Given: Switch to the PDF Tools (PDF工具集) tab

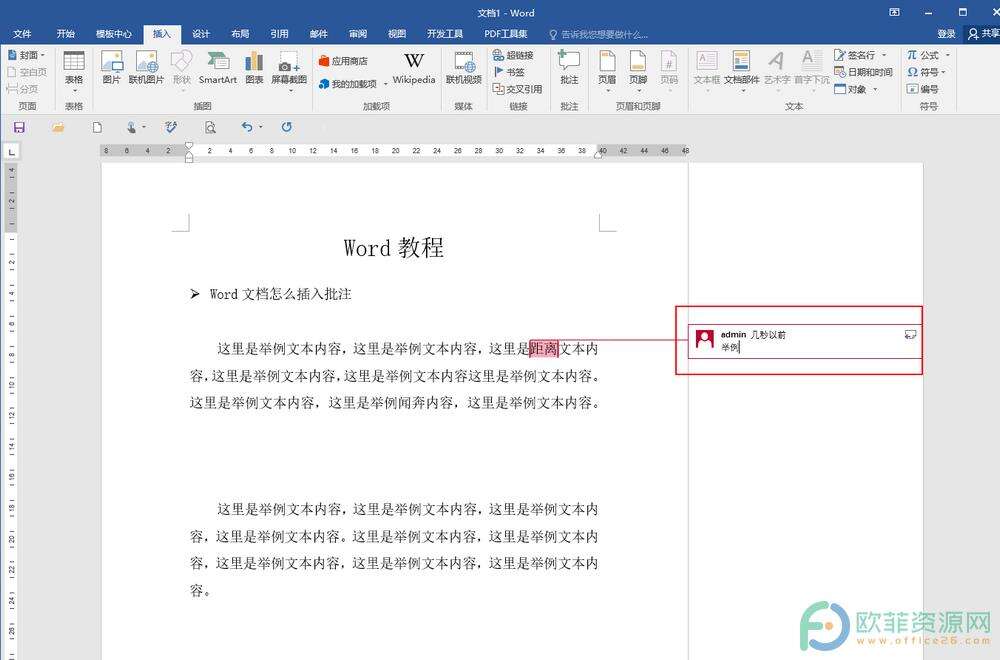Looking at the screenshot, I should 506,34.
